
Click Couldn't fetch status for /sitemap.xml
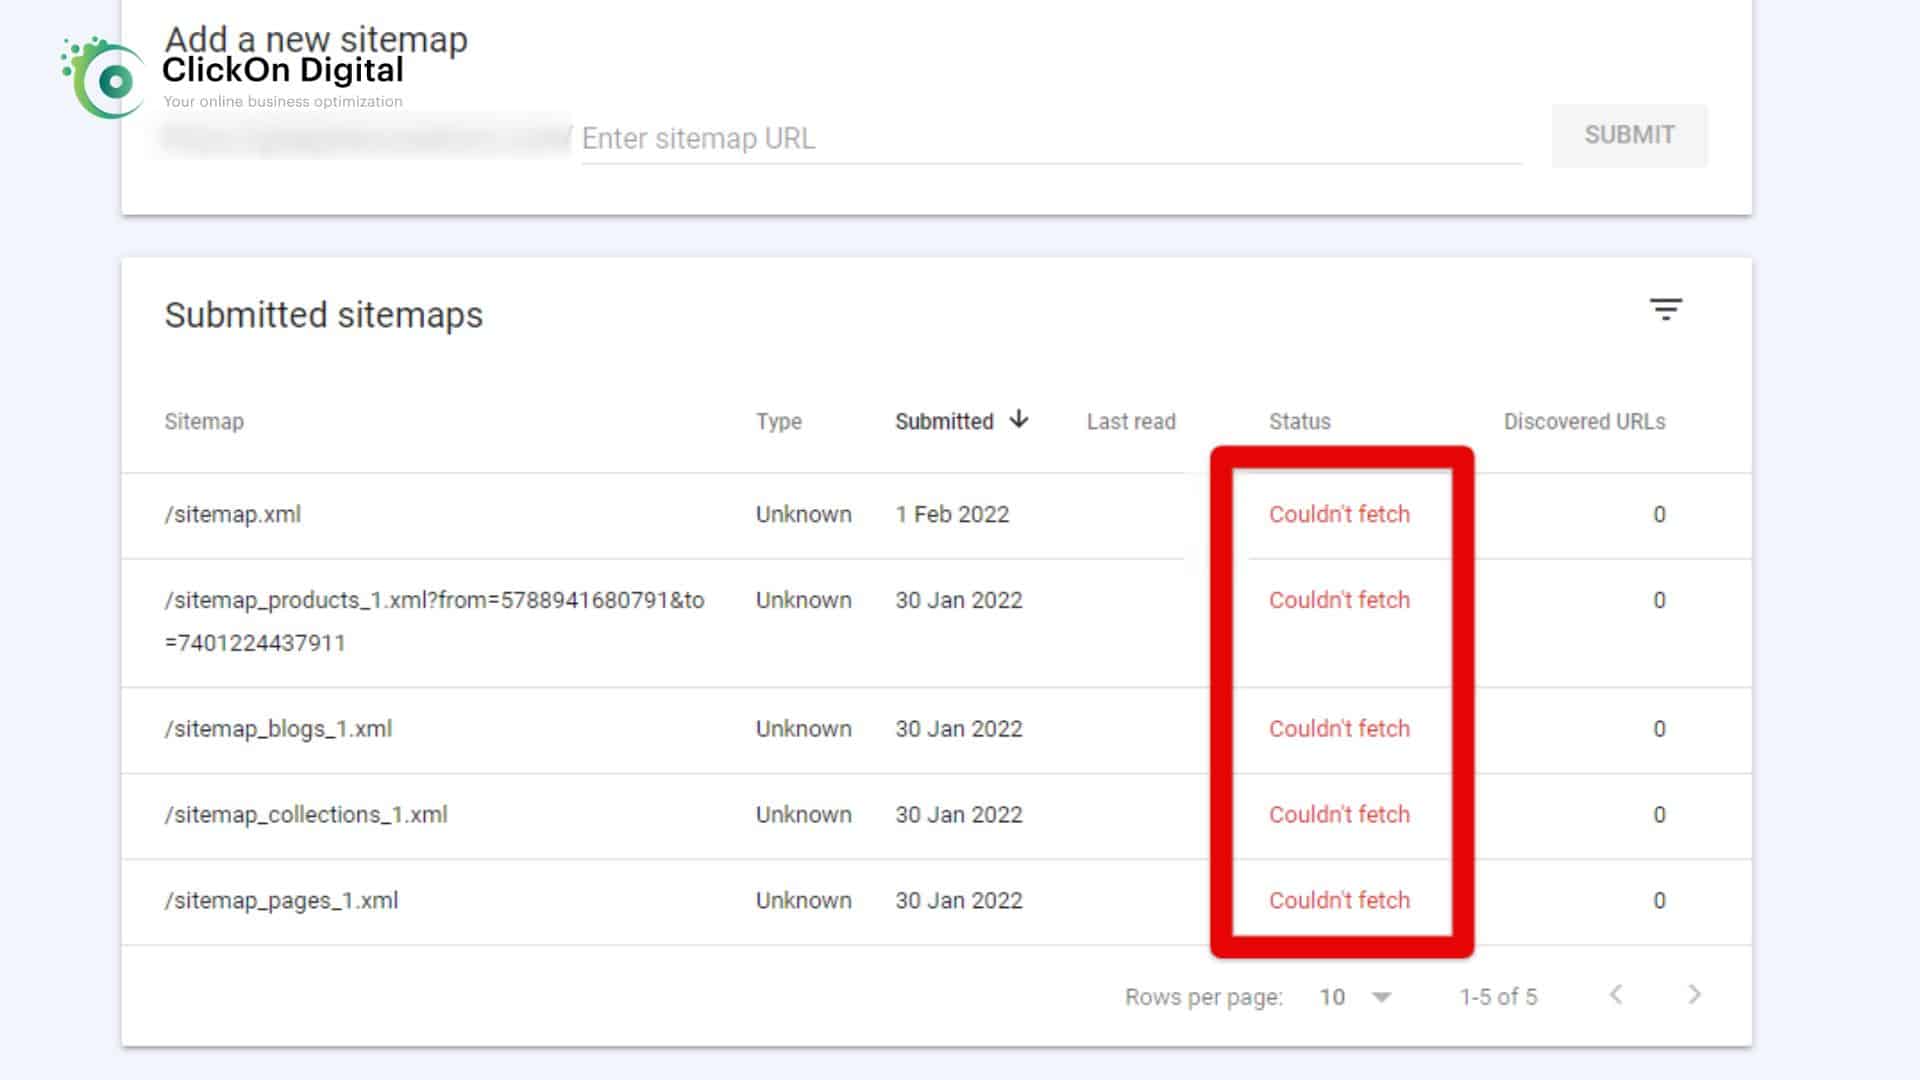pos(1339,514)
